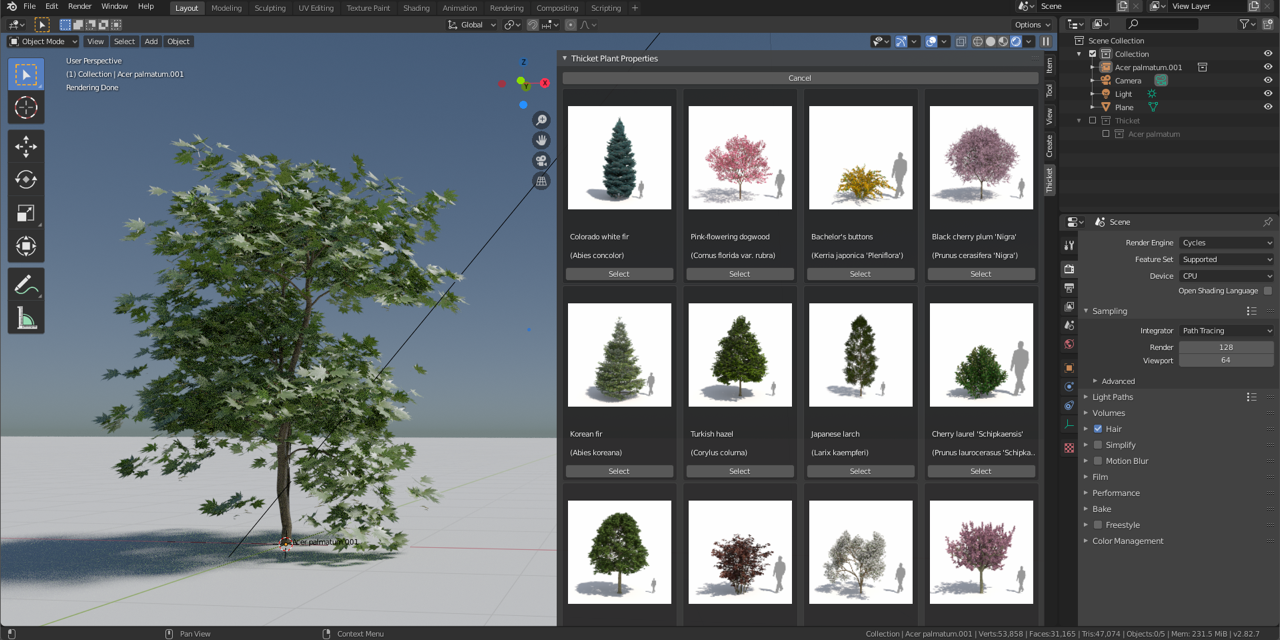Switch to the Sculpting workspace tab
Screen dimensions: 1280x640
point(269,8)
